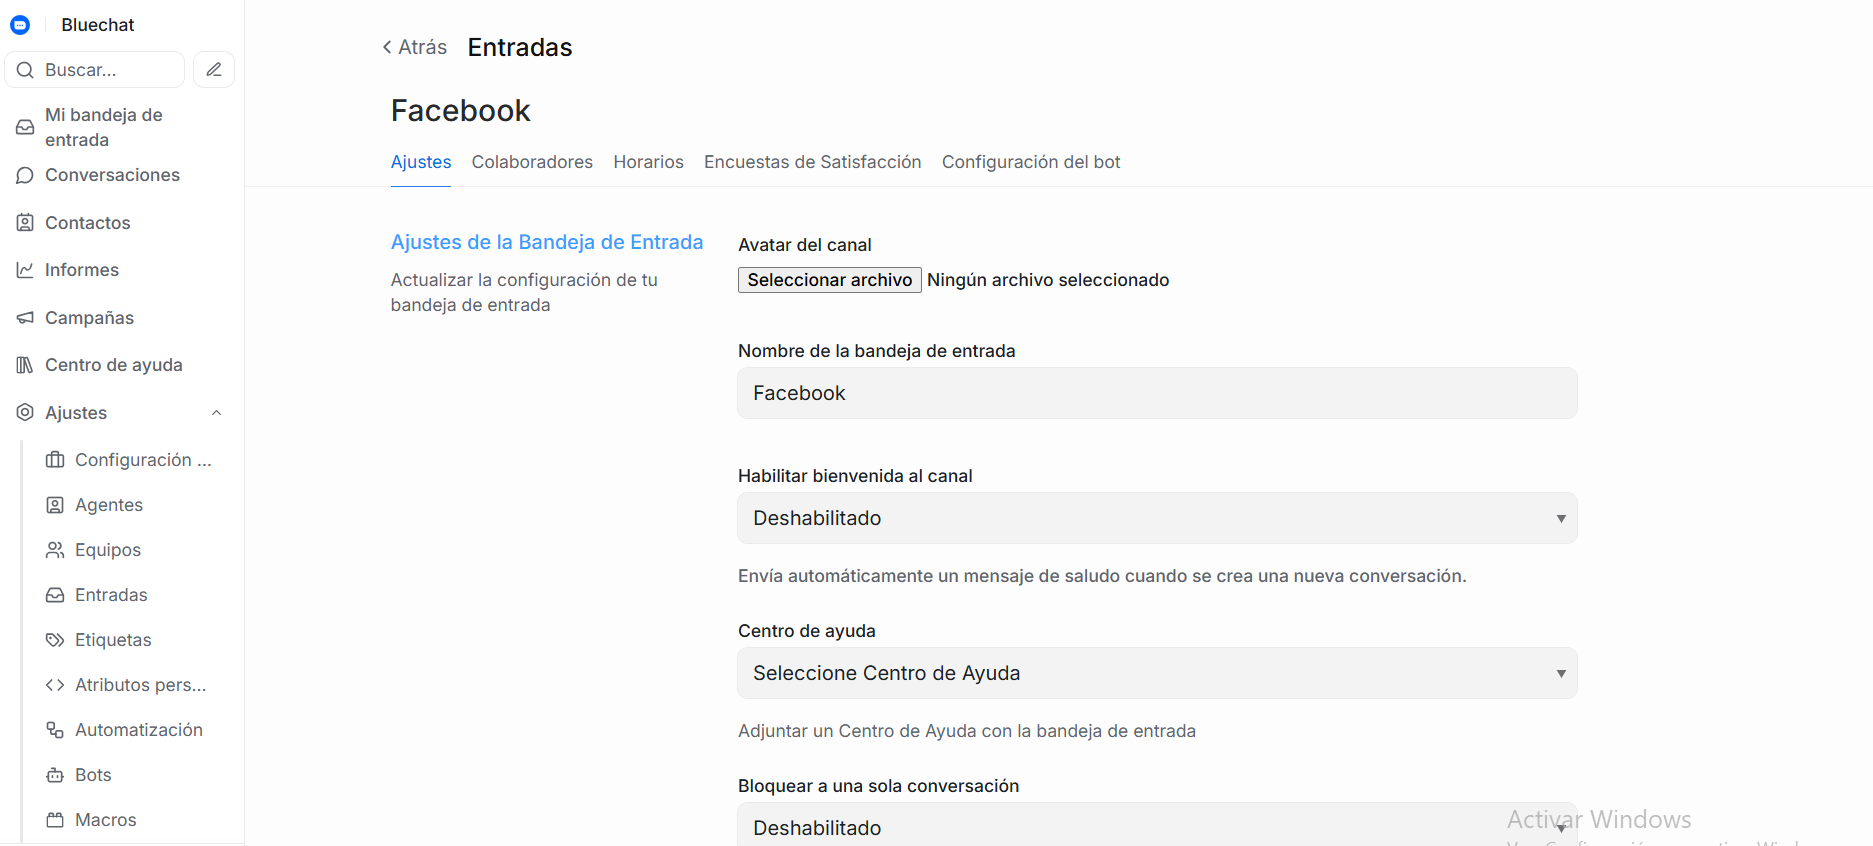Viewport: 1873px width, 846px height.
Task: Go to Contactos in the sidebar
Action: pyautogui.click(x=88, y=223)
